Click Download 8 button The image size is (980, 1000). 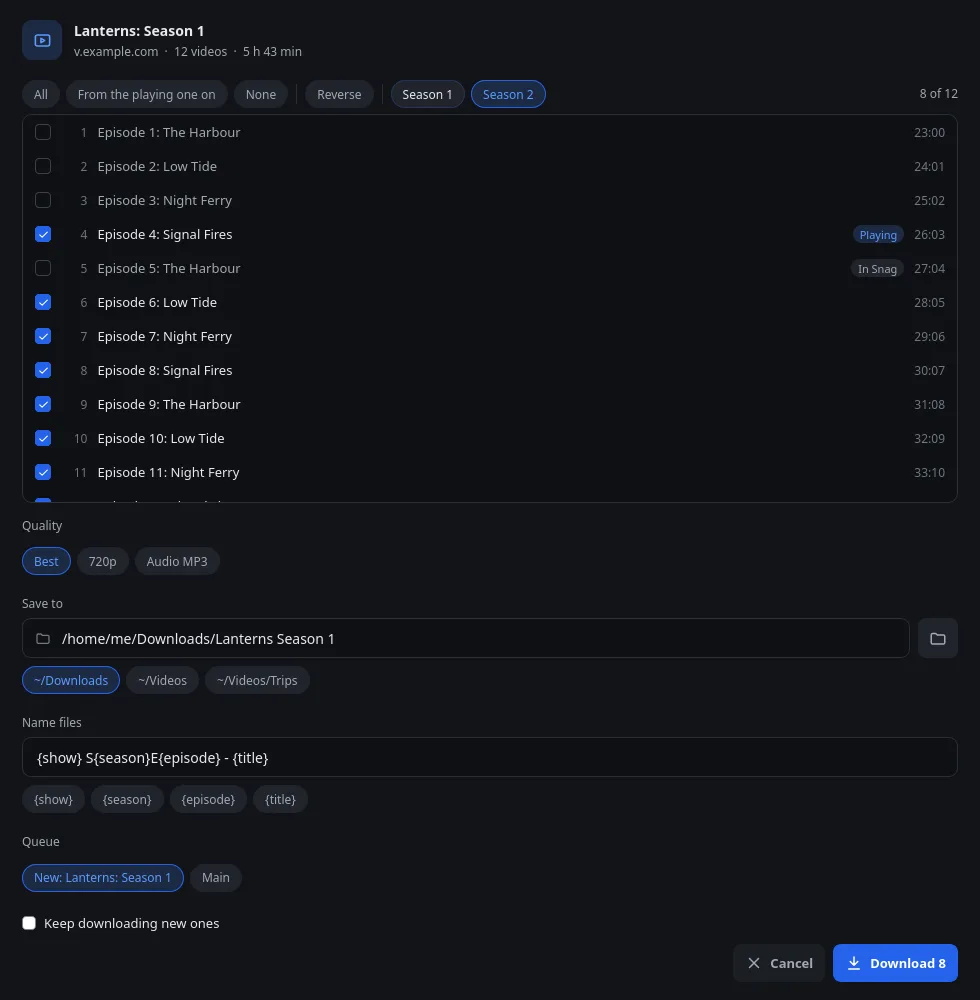tap(895, 963)
